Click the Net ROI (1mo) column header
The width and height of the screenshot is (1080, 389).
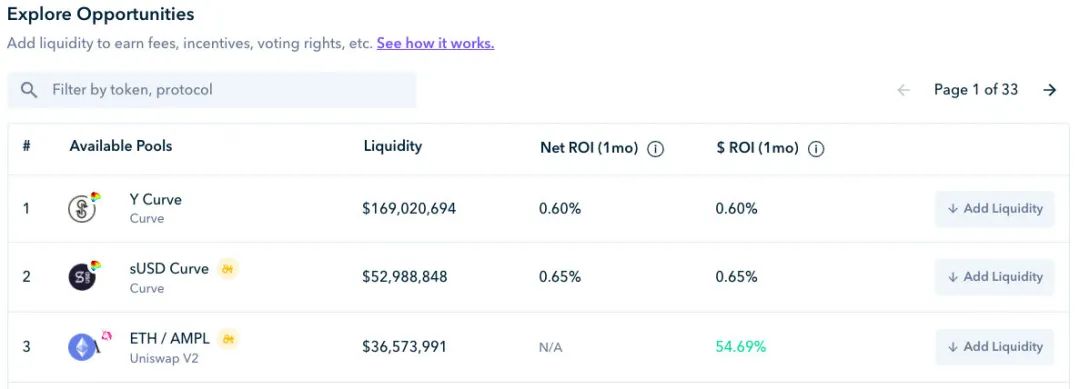(589, 148)
